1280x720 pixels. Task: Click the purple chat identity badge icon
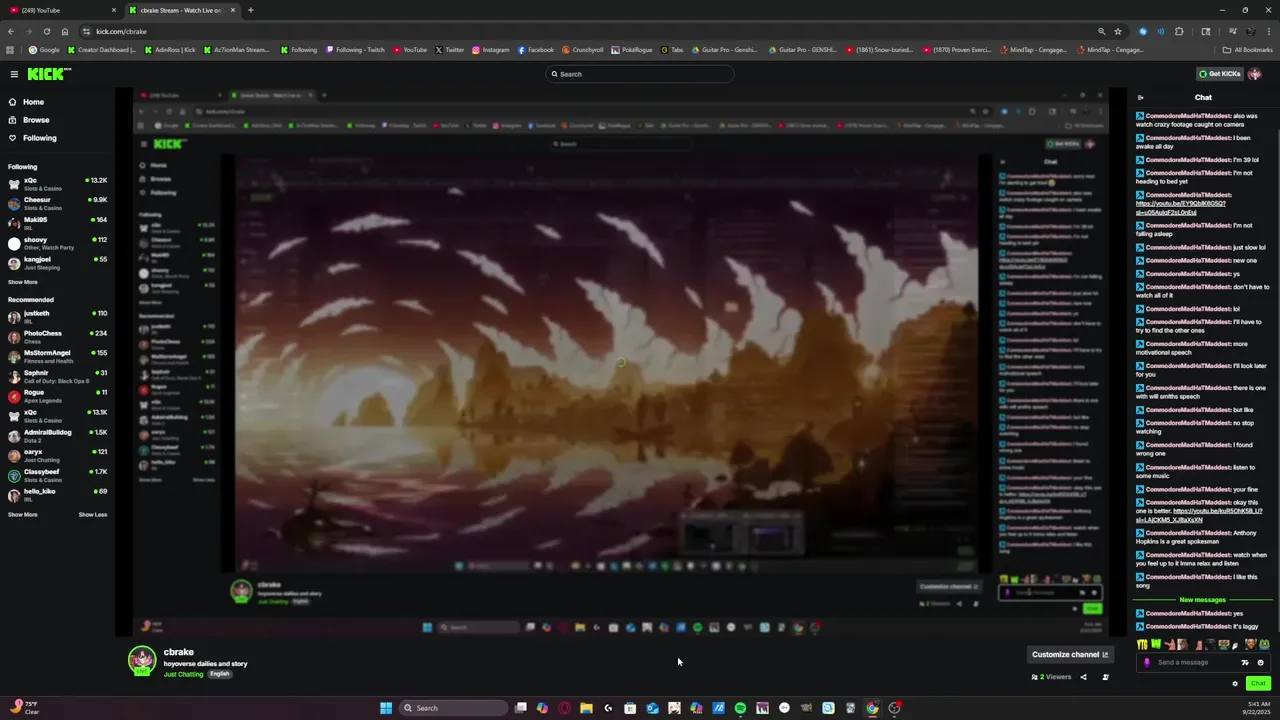(1147, 662)
